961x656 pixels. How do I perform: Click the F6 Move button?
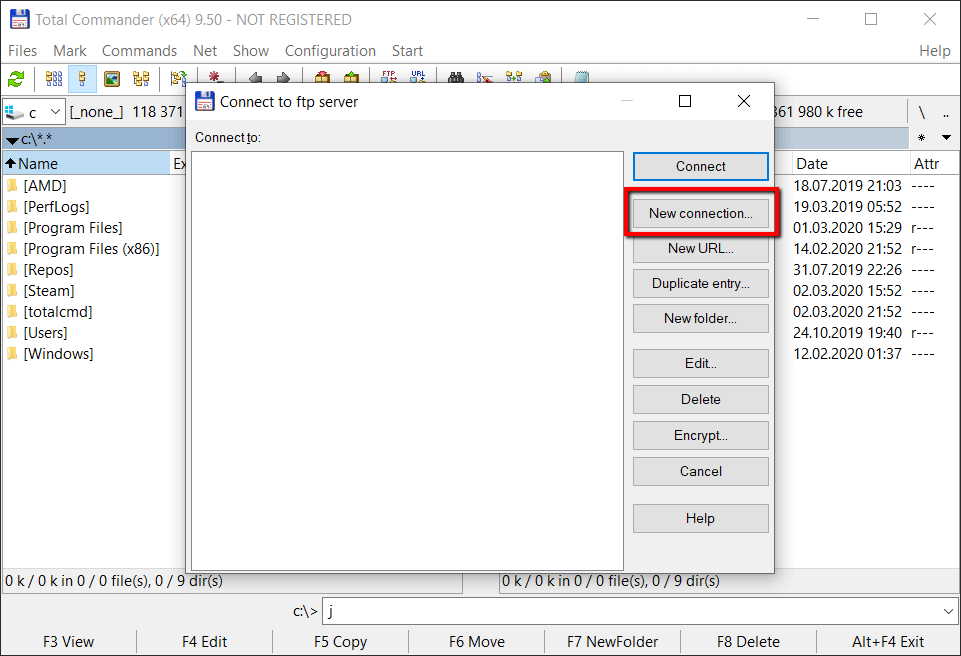(x=477, y=642)
